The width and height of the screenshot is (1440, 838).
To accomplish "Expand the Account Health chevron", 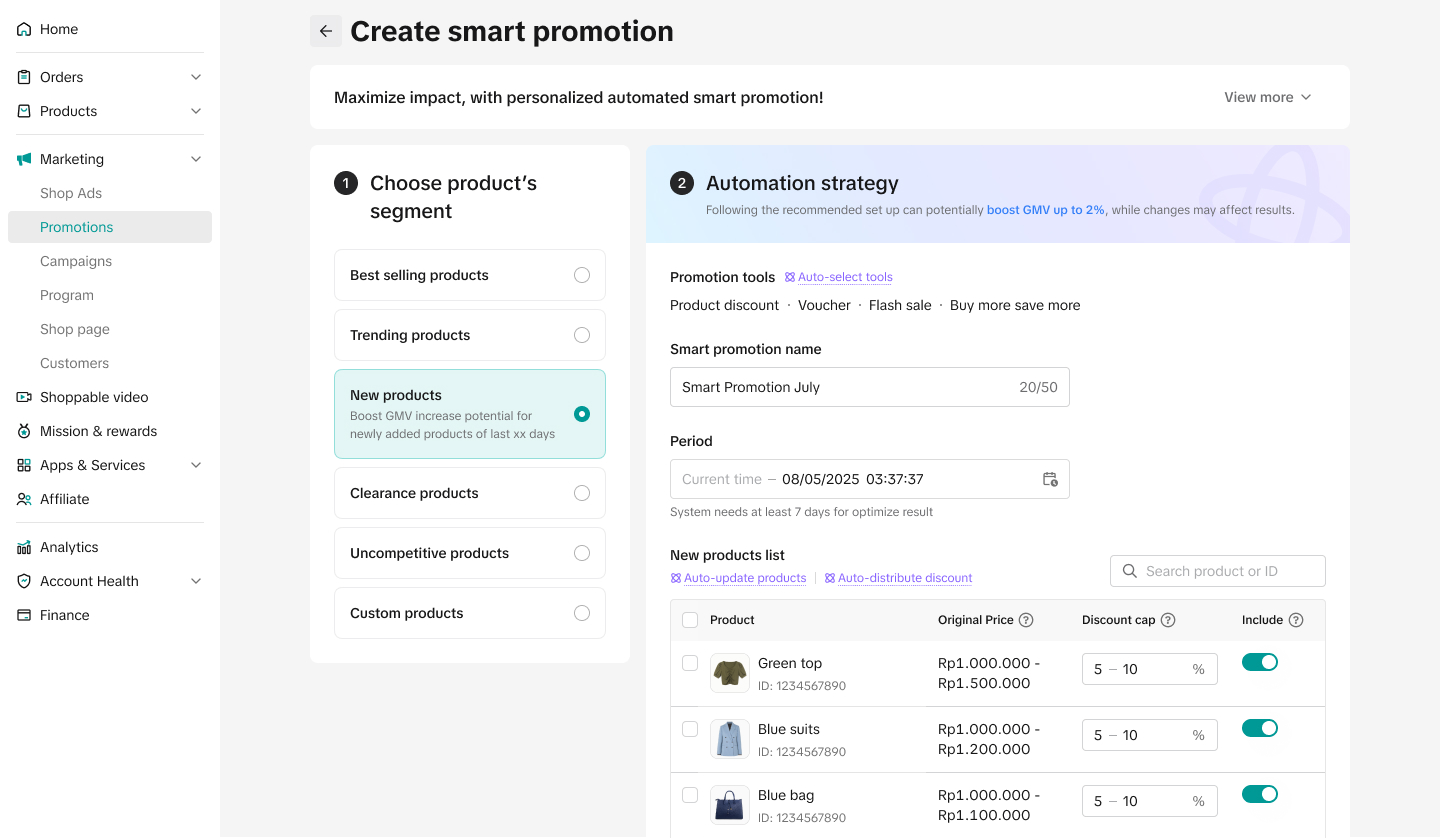I will [196, 581].
